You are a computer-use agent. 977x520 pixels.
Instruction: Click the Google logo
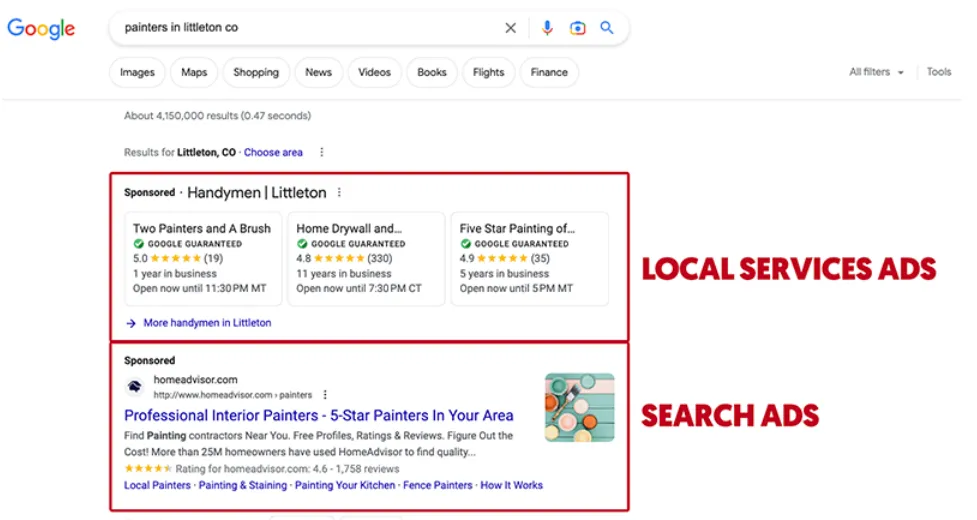tap(41, 29)
